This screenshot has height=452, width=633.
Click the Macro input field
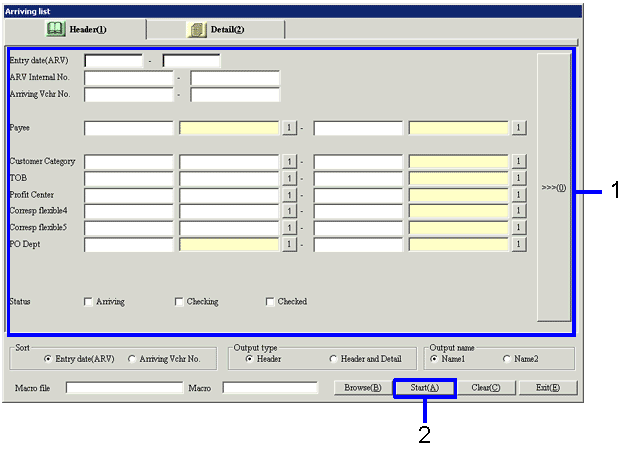[270, 388]
